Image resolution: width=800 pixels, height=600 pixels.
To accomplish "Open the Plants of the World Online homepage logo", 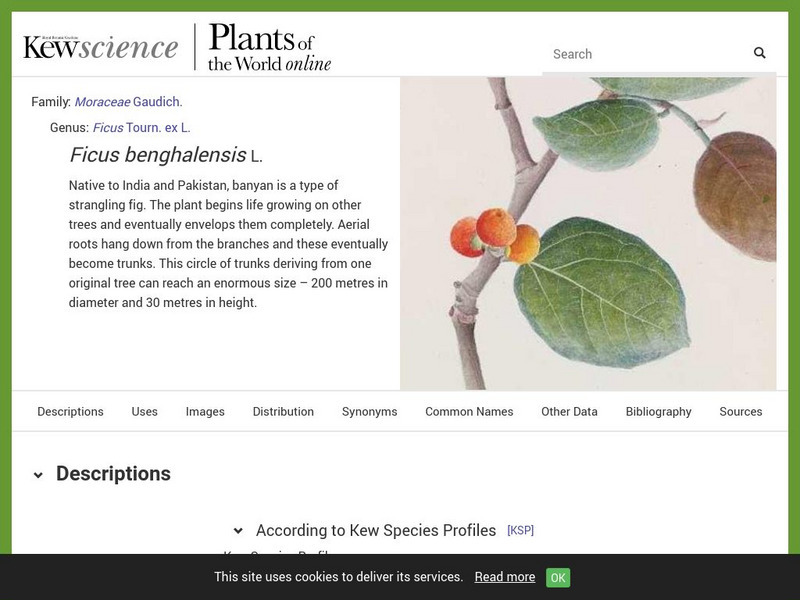I will coord(271,47).
